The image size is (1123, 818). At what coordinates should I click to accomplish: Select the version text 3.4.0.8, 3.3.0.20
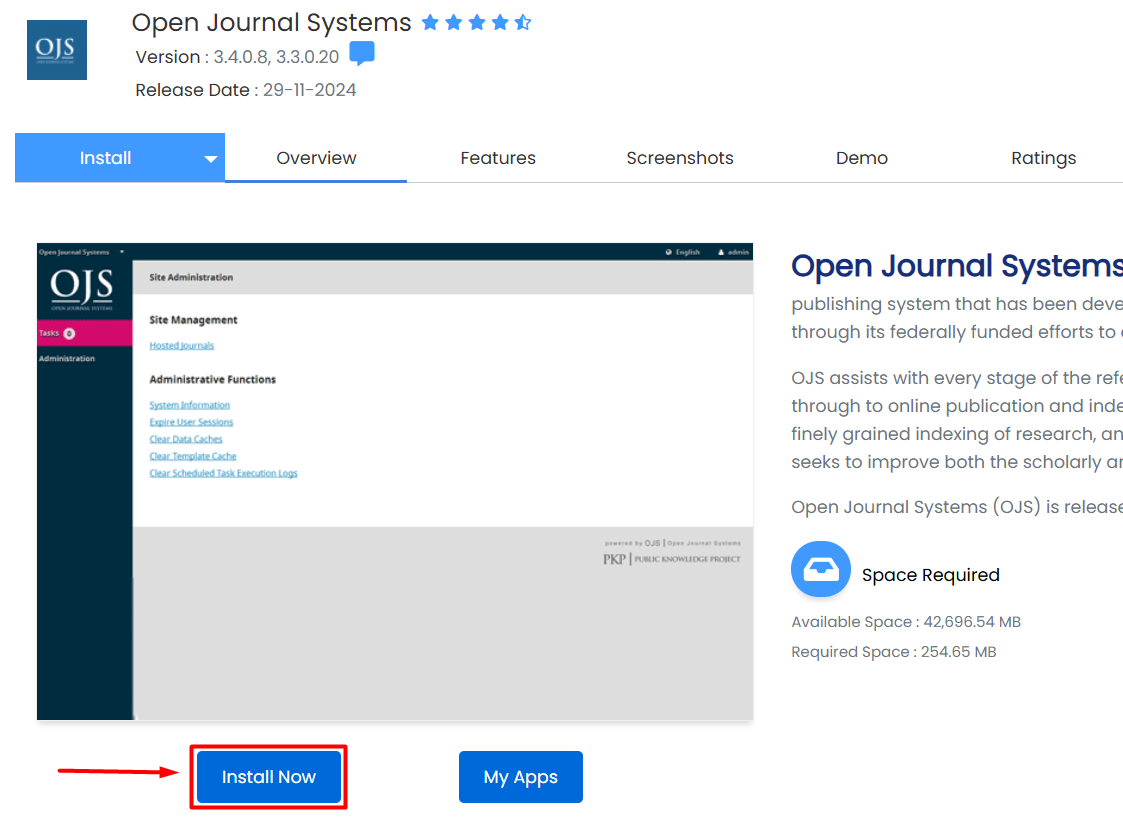[x=276, y=57]
